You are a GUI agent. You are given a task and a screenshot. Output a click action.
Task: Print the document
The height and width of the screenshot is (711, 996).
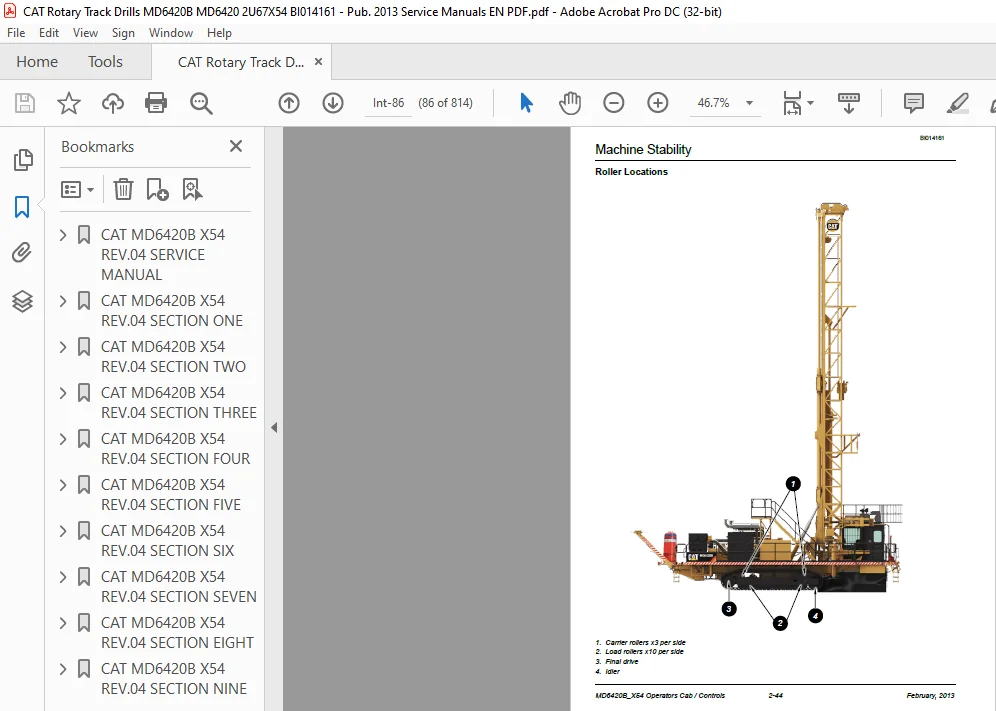[156, 103]
